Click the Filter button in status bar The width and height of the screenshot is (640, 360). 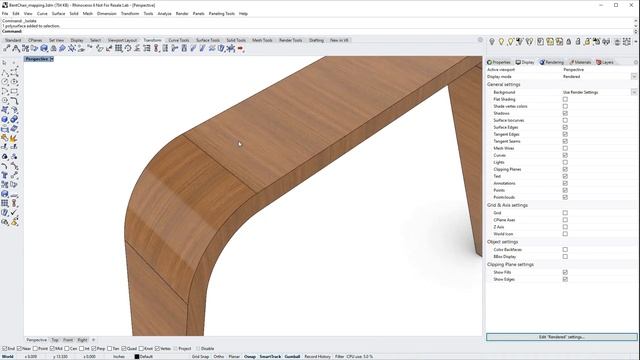pos(339,356)
